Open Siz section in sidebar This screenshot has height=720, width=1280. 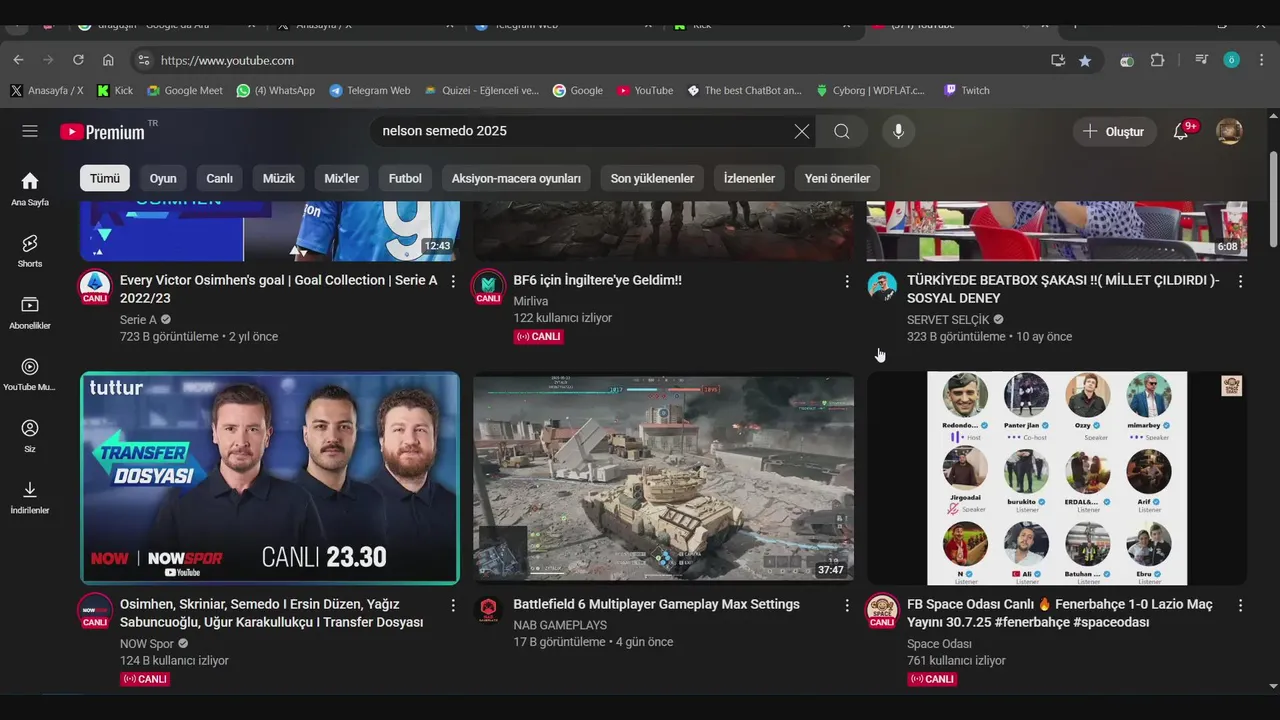click(30, 435)
